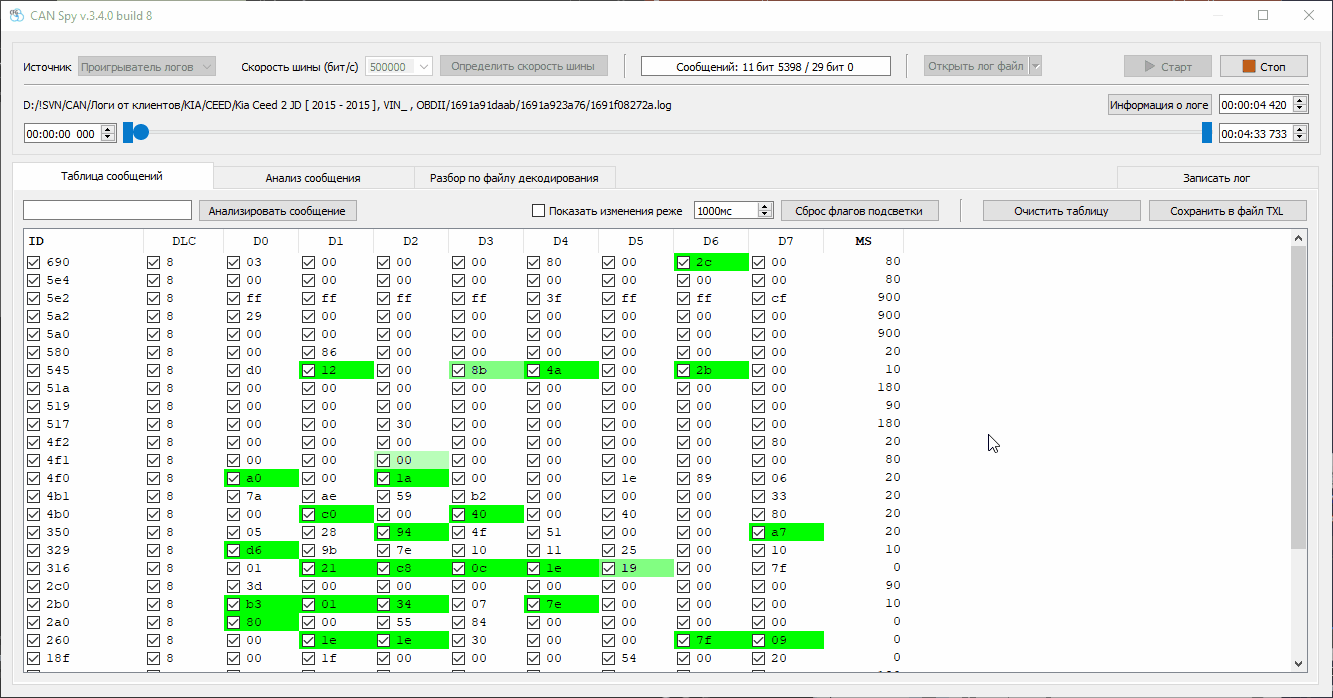Click highlighted D5 cell 19 in row 316
The height and width of the screenshot is (698, 1333).
[x=636, y=568]
